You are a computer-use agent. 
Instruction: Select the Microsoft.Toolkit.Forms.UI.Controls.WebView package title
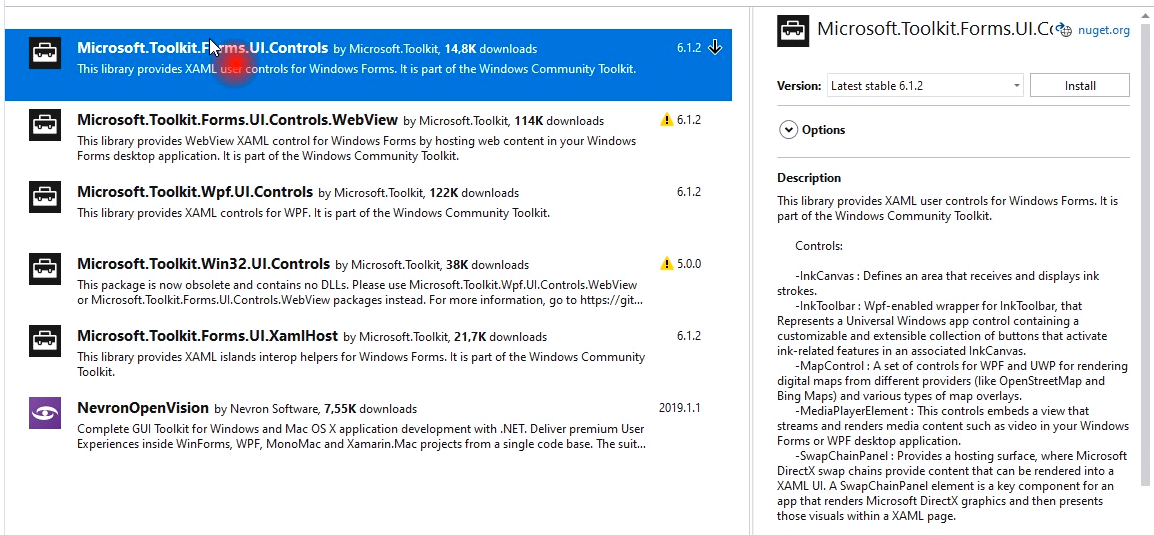pos(237,120)
